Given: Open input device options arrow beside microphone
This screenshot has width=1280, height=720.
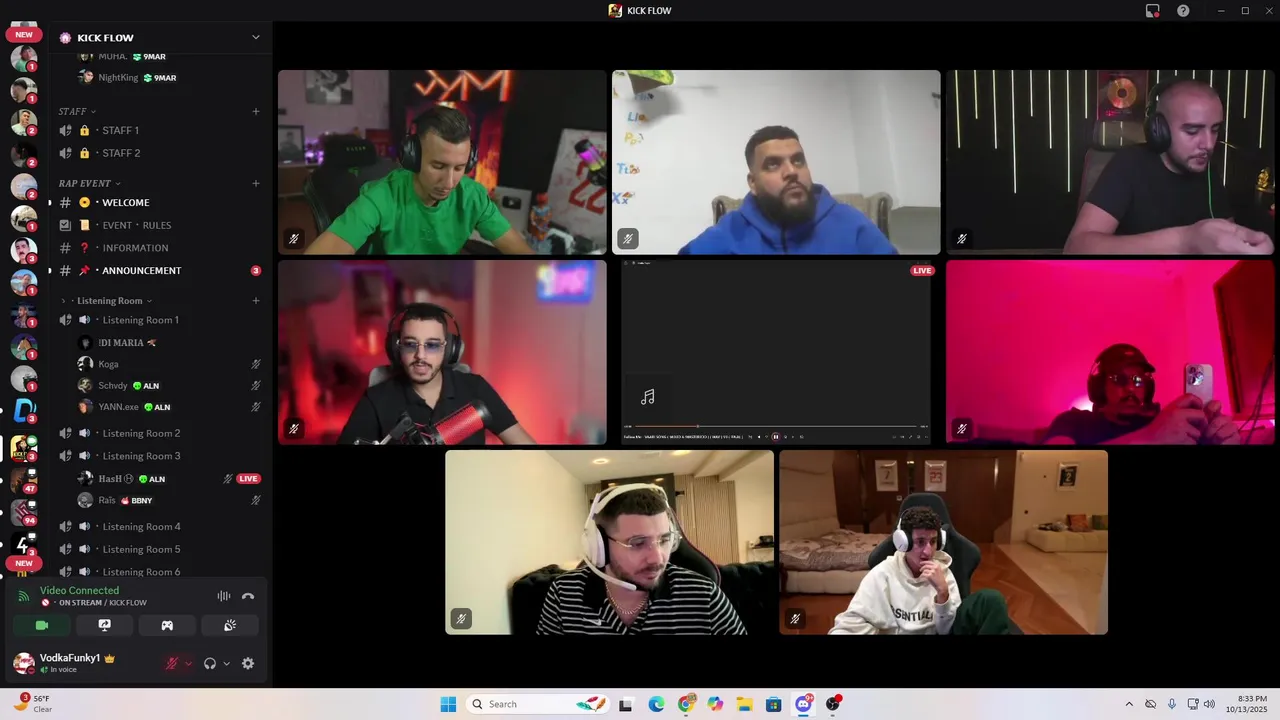Looking at the screenshot, I should pyautogui.click(x=187, y=663).
